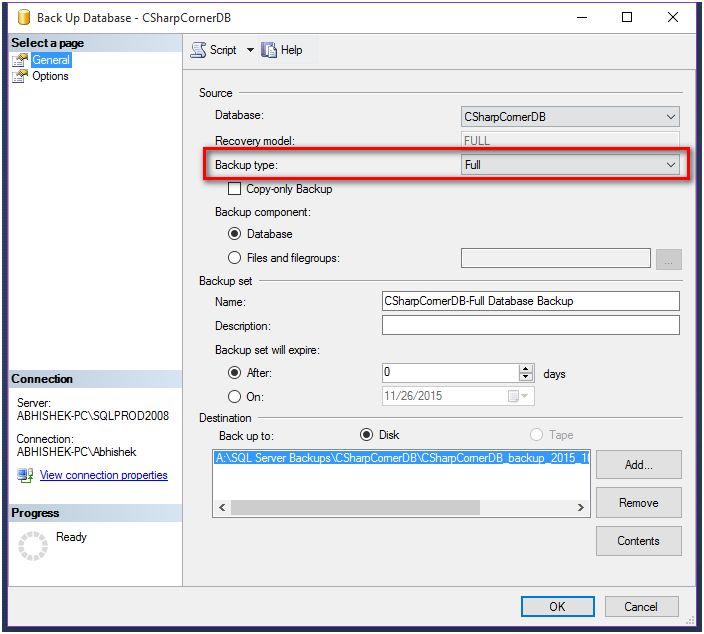Screen dimensions: 704x634
Task: Click destination list scroll right arrow
Action: coord(581,507)
